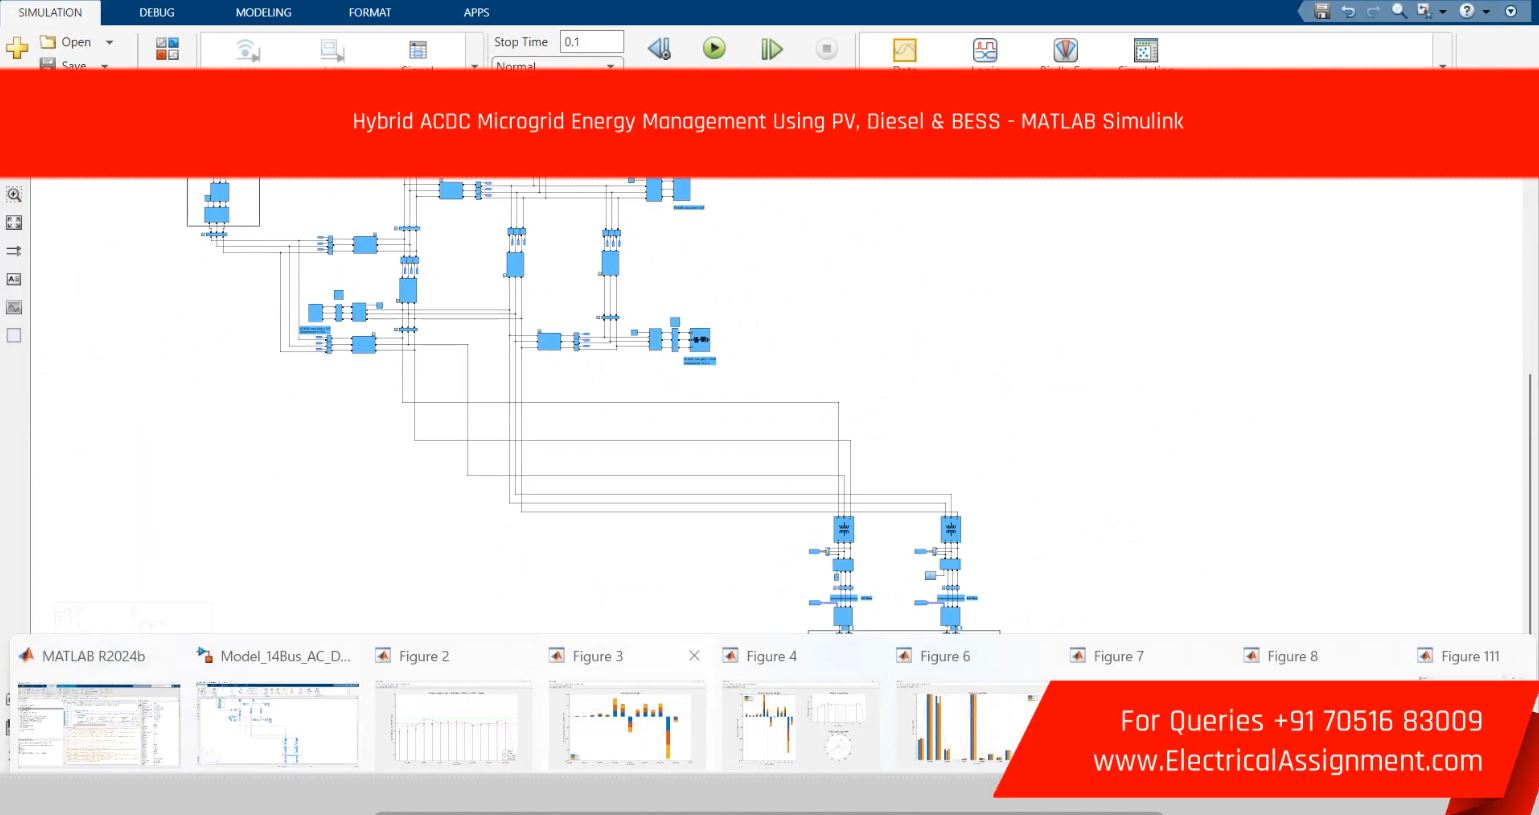This screenshot has height=815, width=1539.
Task: Switch to the SIMULATION tab
Action: (50, 12)
